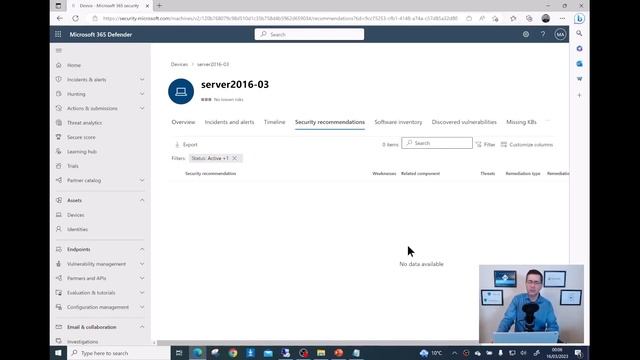Open Investigations in sidebar

pyautogui.click(x=82, y=342)
